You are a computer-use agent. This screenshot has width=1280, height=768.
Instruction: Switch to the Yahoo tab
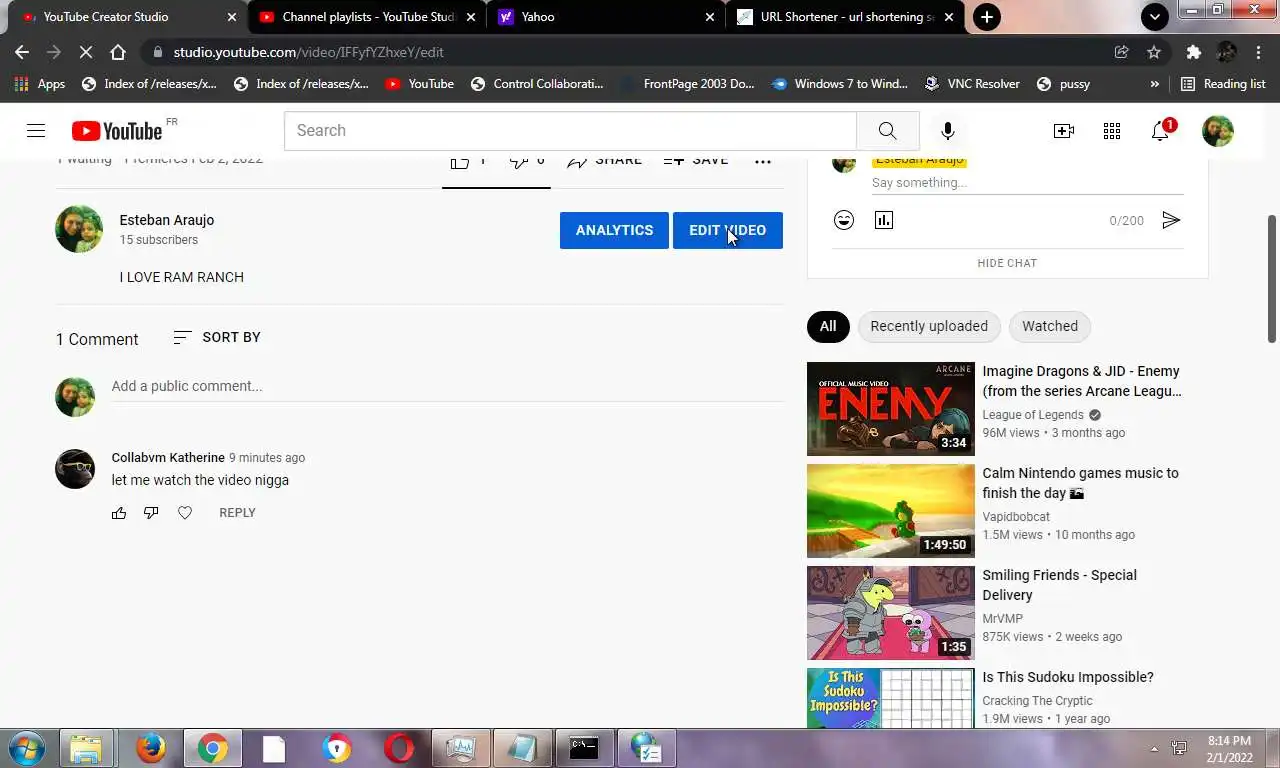(606, 17)
